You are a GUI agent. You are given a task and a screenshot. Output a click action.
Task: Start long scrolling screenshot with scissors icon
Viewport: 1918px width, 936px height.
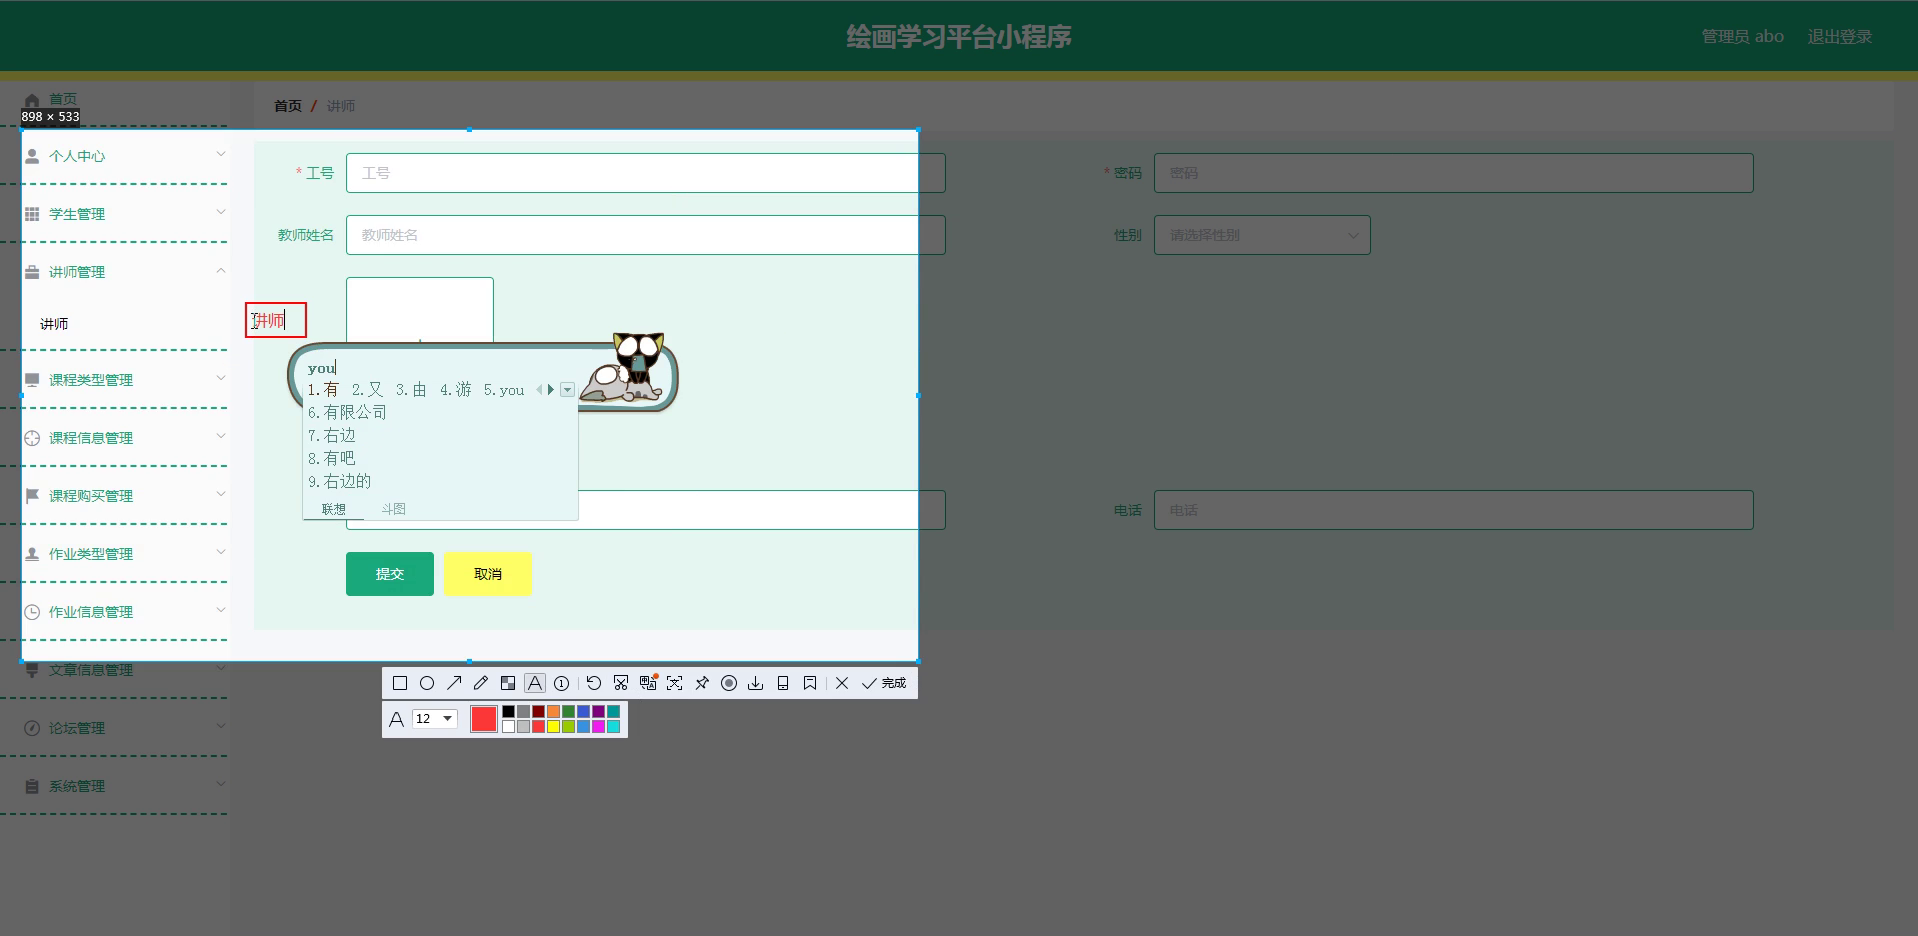[x=621, y=683]
